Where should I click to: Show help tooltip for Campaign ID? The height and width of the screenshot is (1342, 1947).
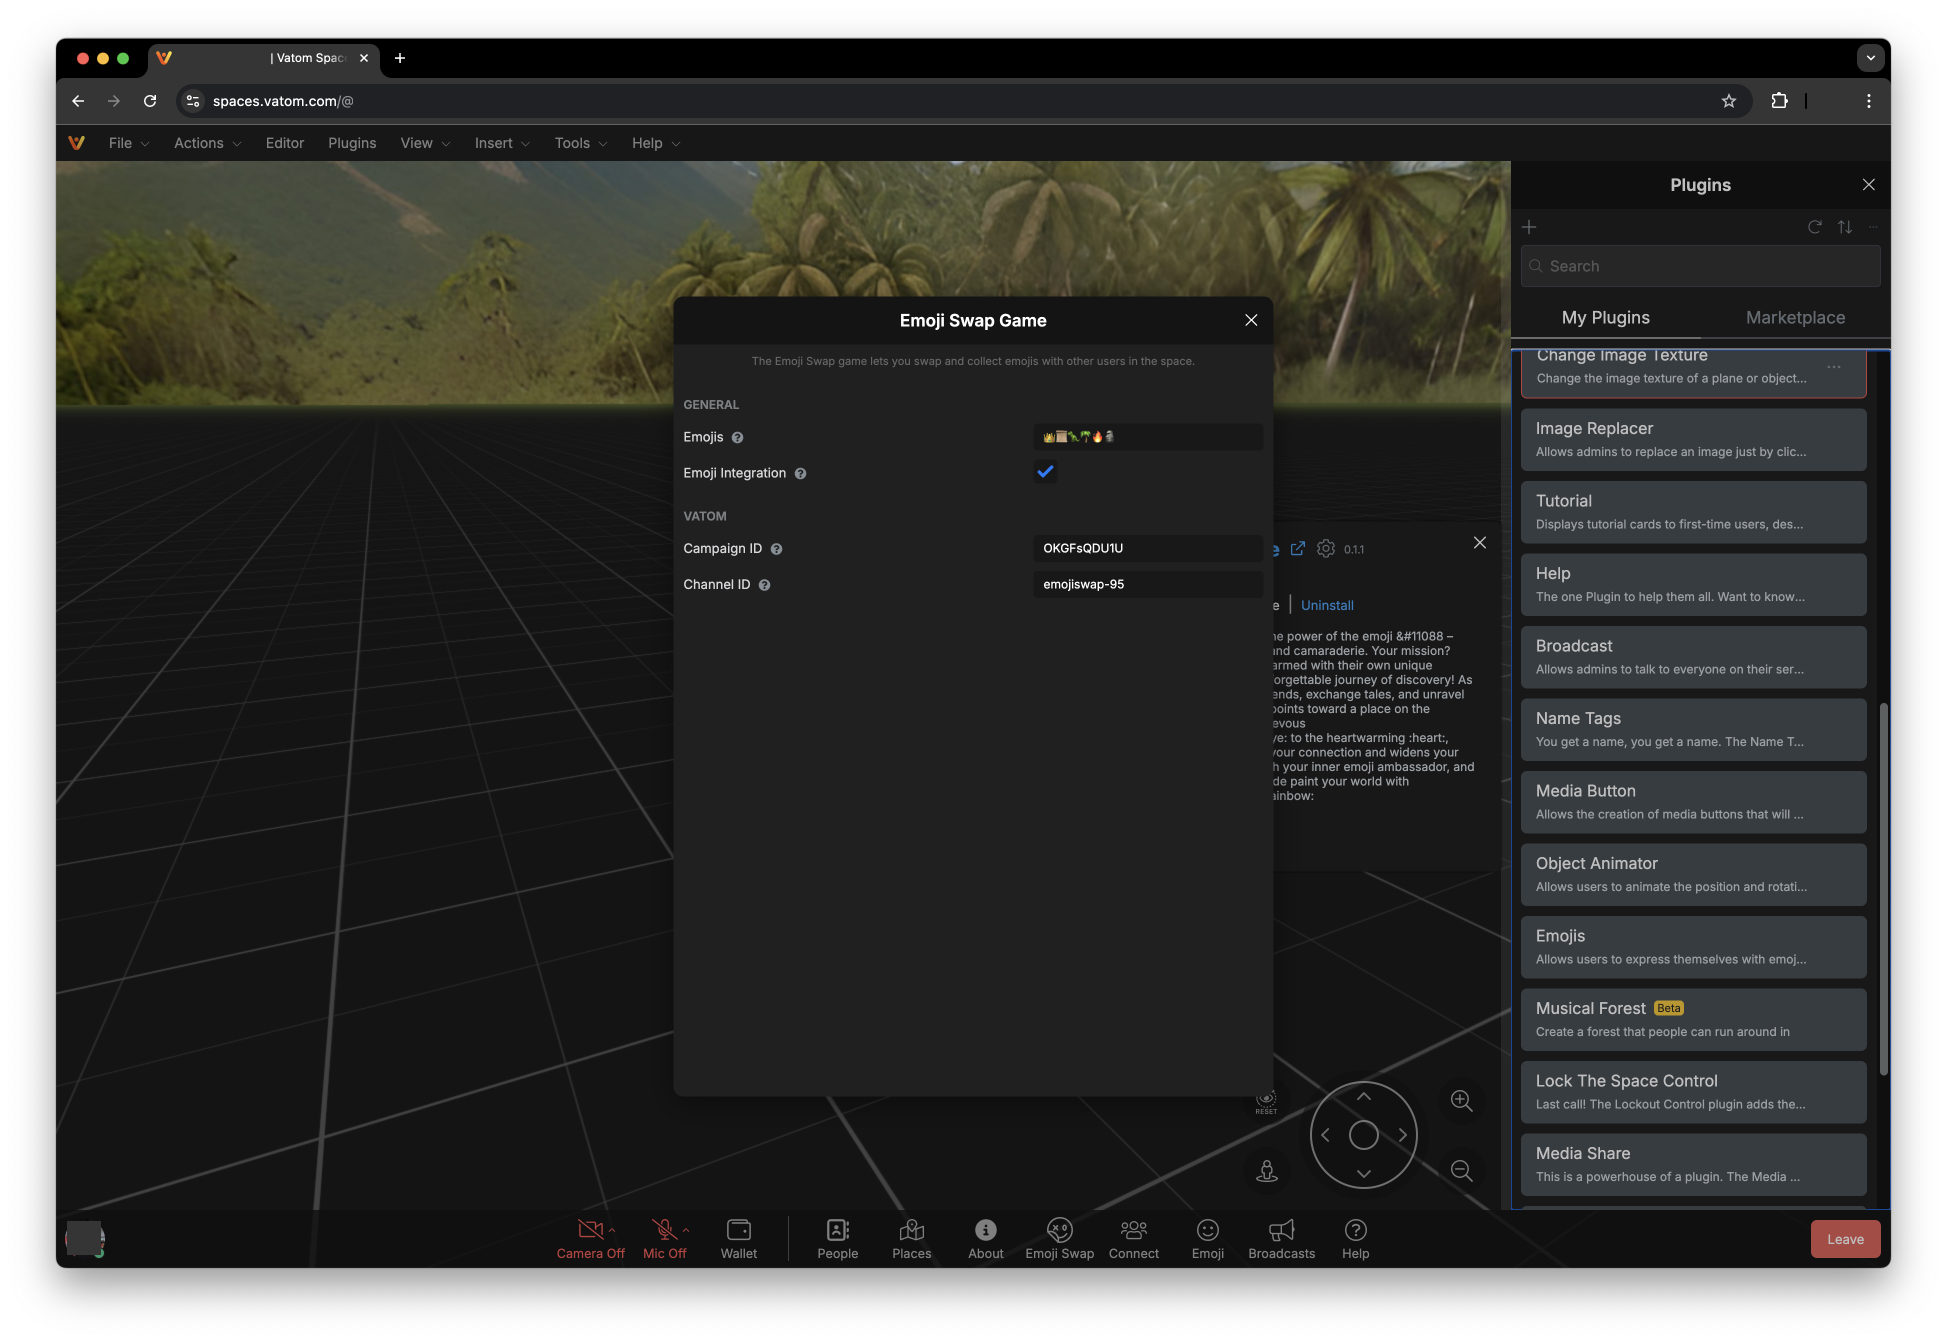[x=776, y=549]
